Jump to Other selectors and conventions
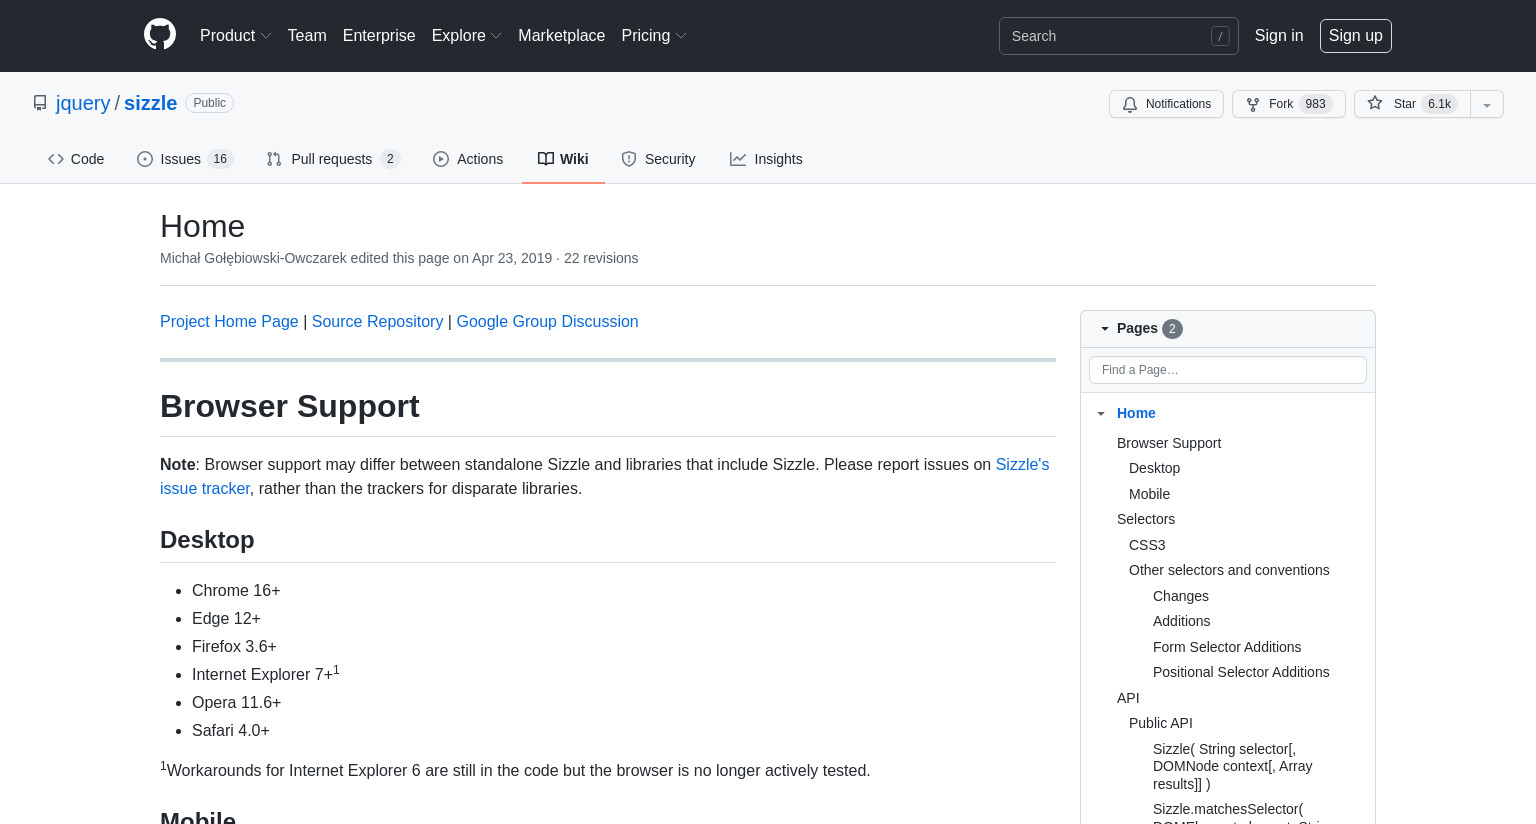 tap(1229, 570)
